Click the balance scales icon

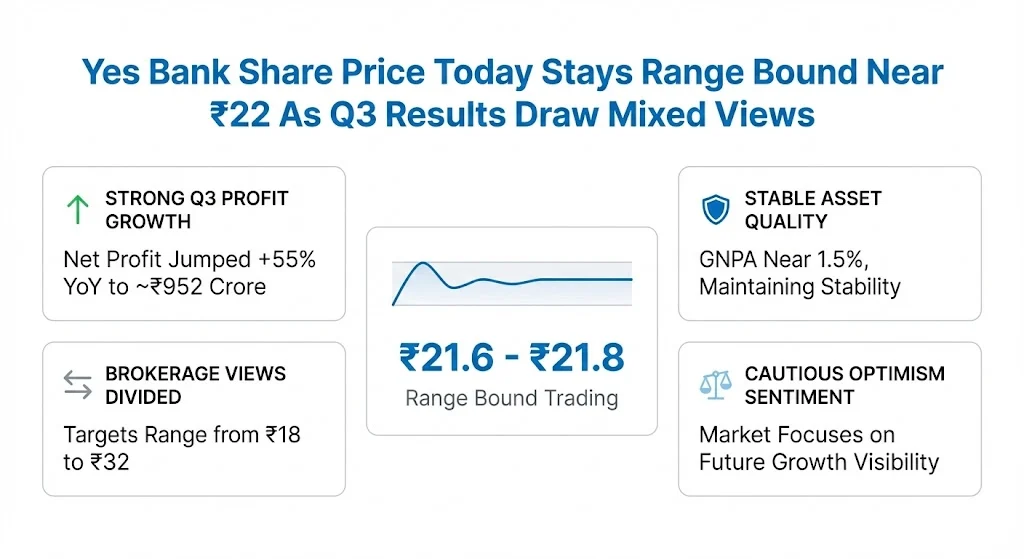pos(716,385)
